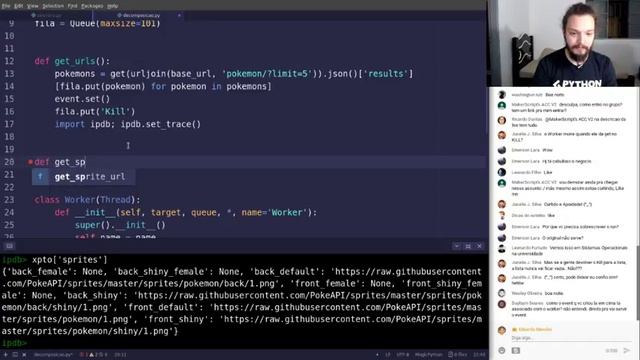Click the webcam video thumbnail
The image size is (640, 360).
(564, 43)
